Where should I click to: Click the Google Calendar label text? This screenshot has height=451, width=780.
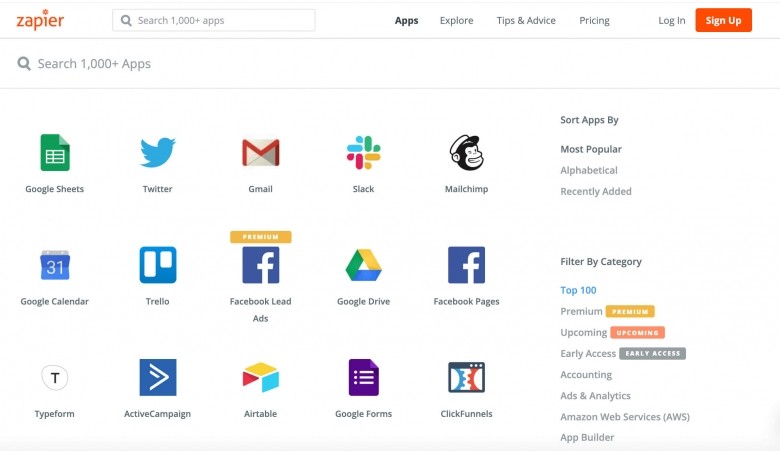click(55, 301)
